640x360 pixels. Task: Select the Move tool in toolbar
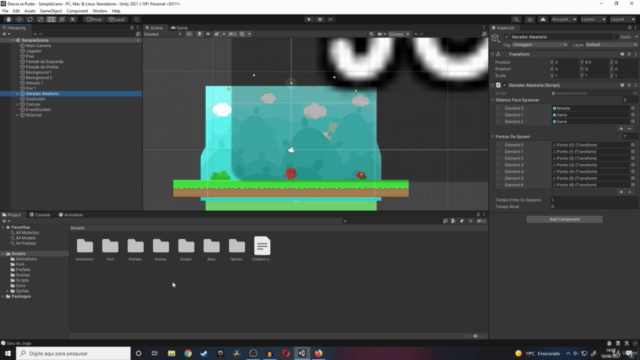(x=19, y=19)
